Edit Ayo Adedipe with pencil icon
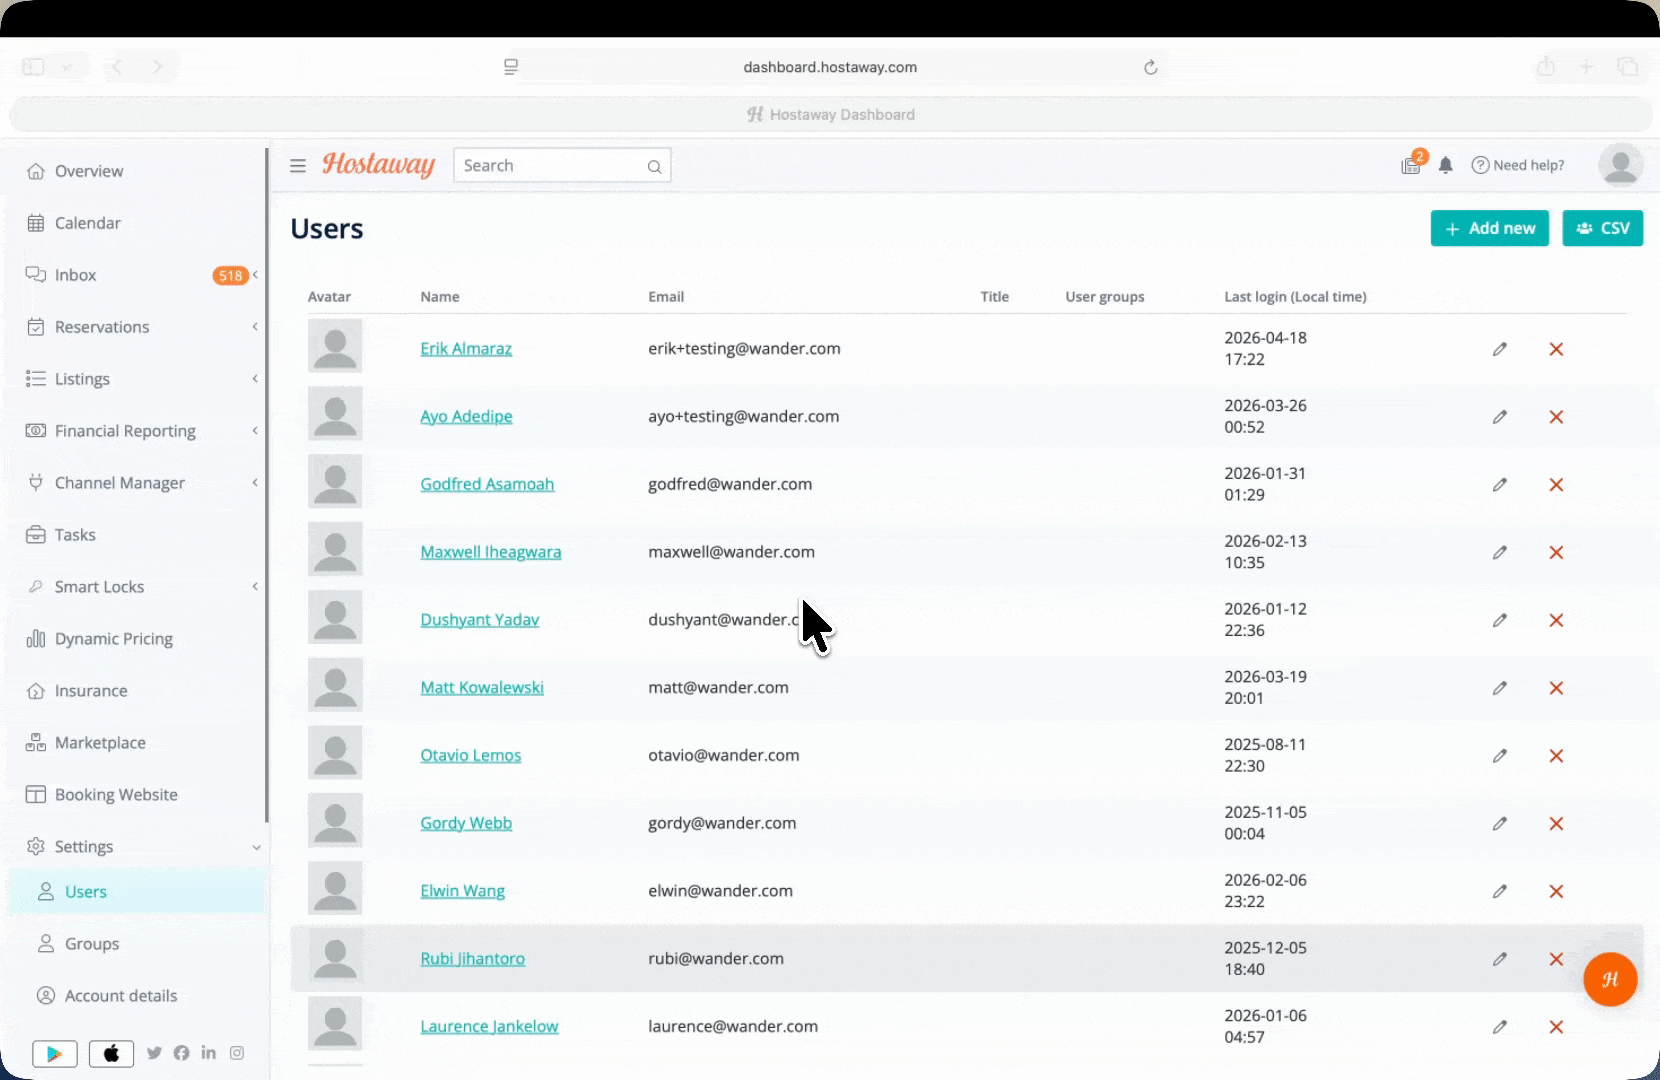1660x1080 pixels. click(1500, 417)
